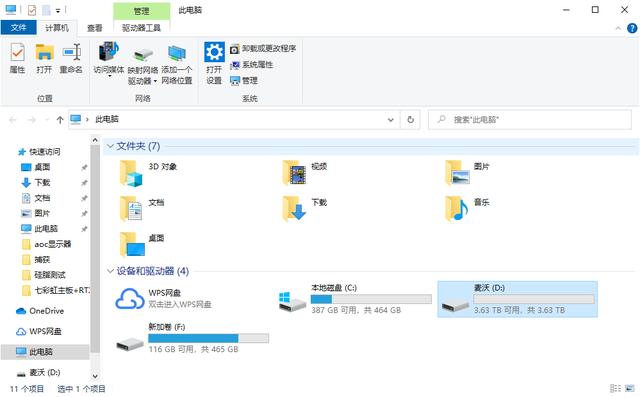Select the 麦沃 (D:) drive tile

517,299
